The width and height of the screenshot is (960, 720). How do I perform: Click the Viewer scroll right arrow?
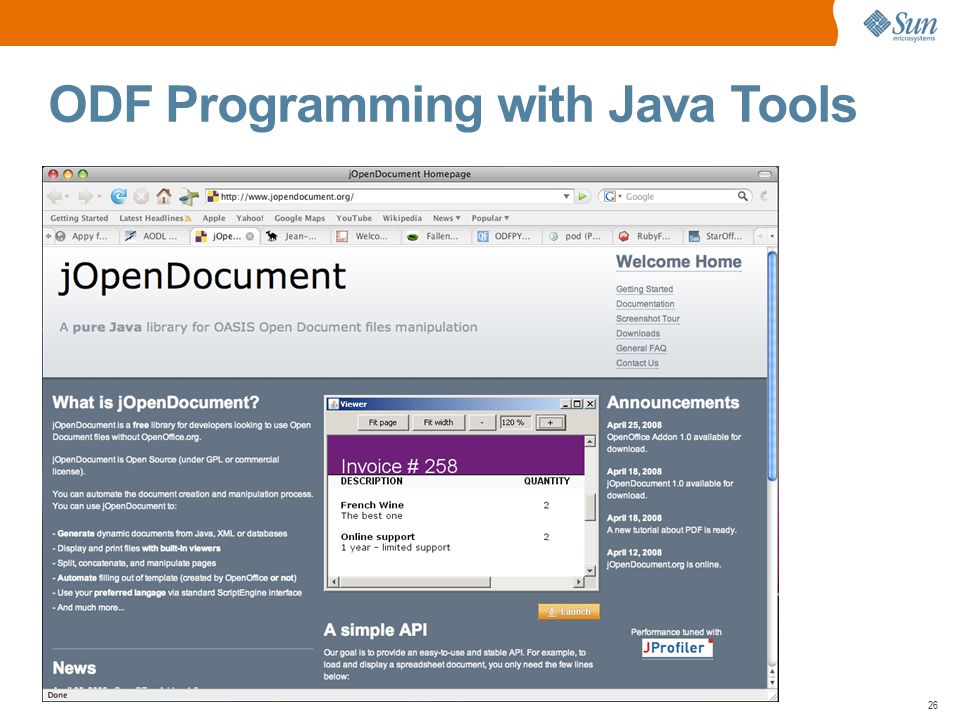pyautogui.click(x=579, y=582)
